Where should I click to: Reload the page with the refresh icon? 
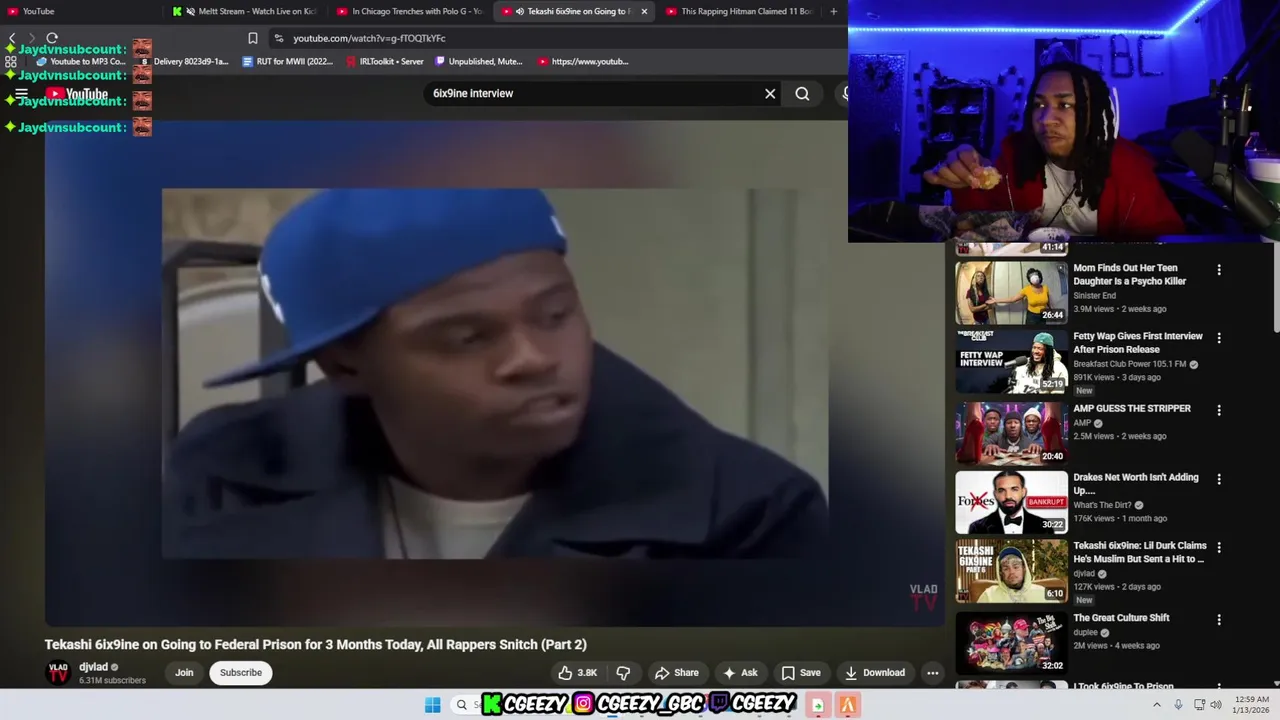tap(52, 38)
